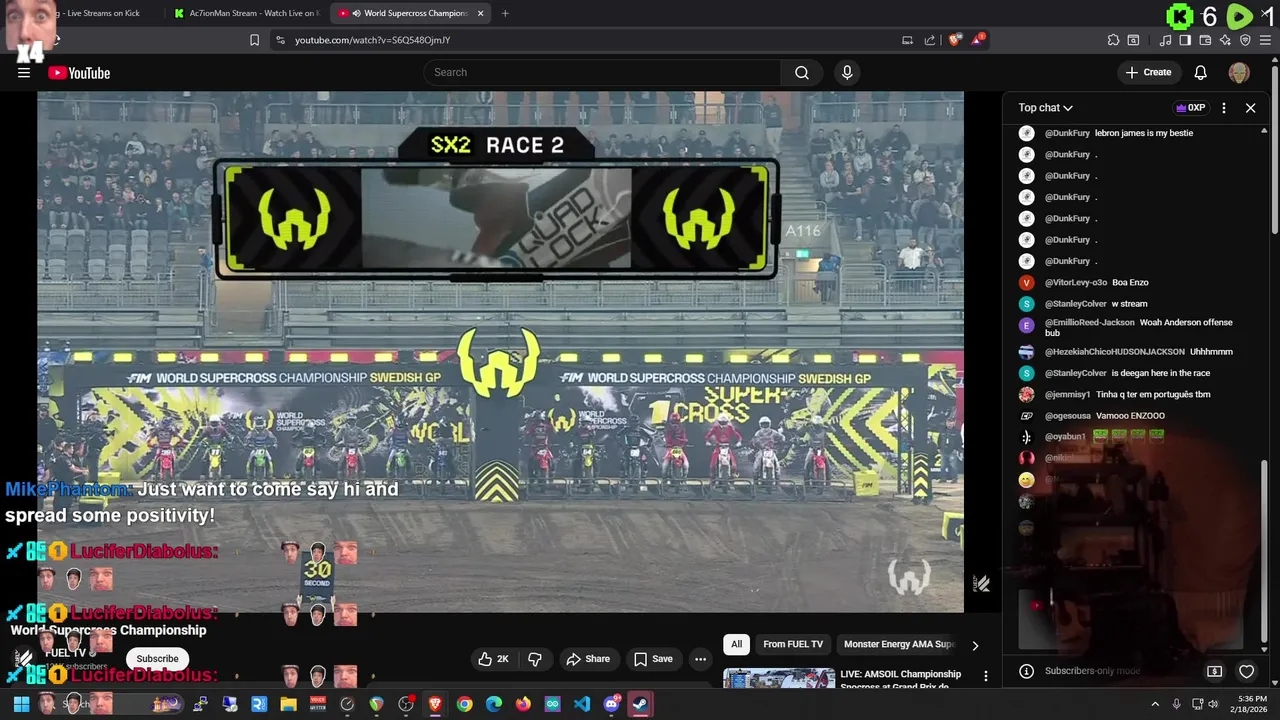Image resolution: width=1280 pixels, height=720 pixels.
Task: Subscribe to FUEL TV channel
Action: click(157, 659)
